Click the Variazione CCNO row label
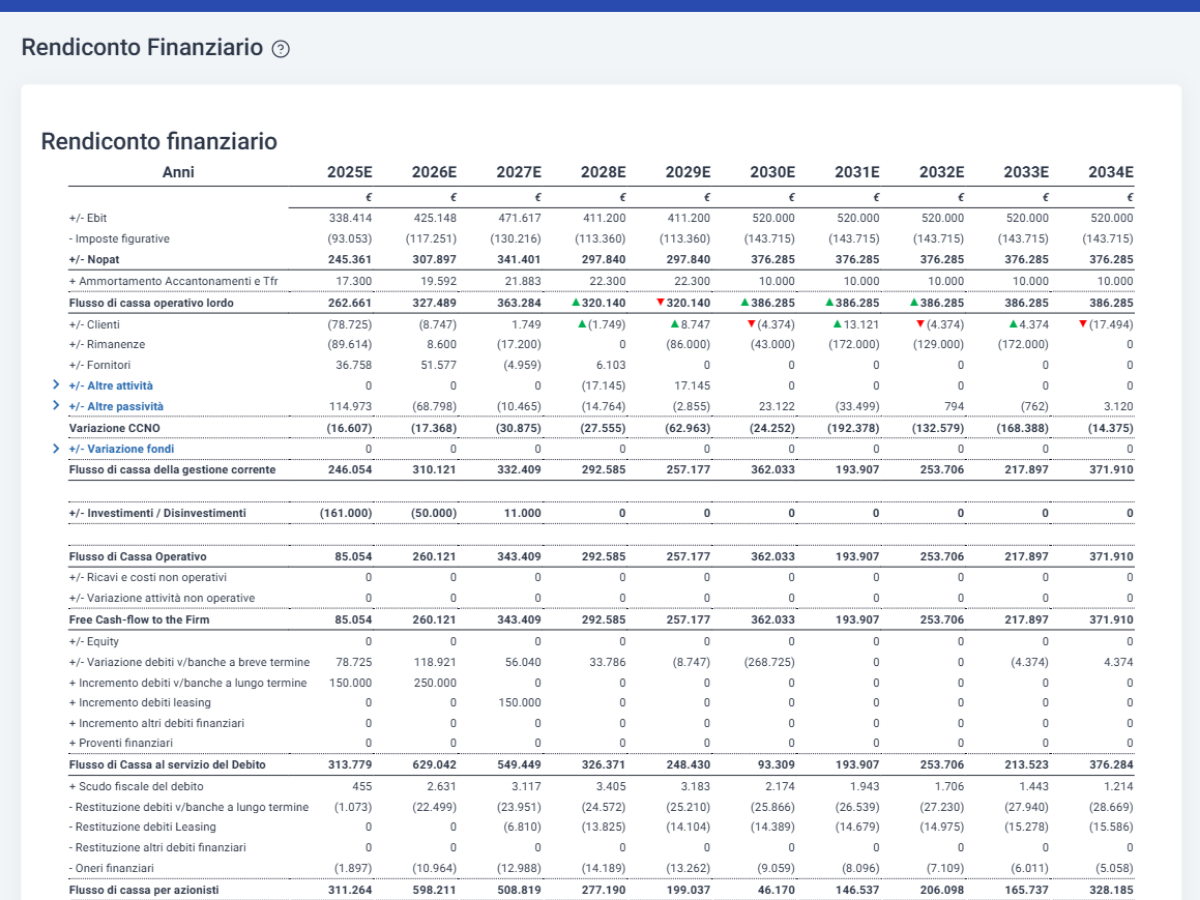1200x900 pixels. pyautogui.click(x=113, y=427)
